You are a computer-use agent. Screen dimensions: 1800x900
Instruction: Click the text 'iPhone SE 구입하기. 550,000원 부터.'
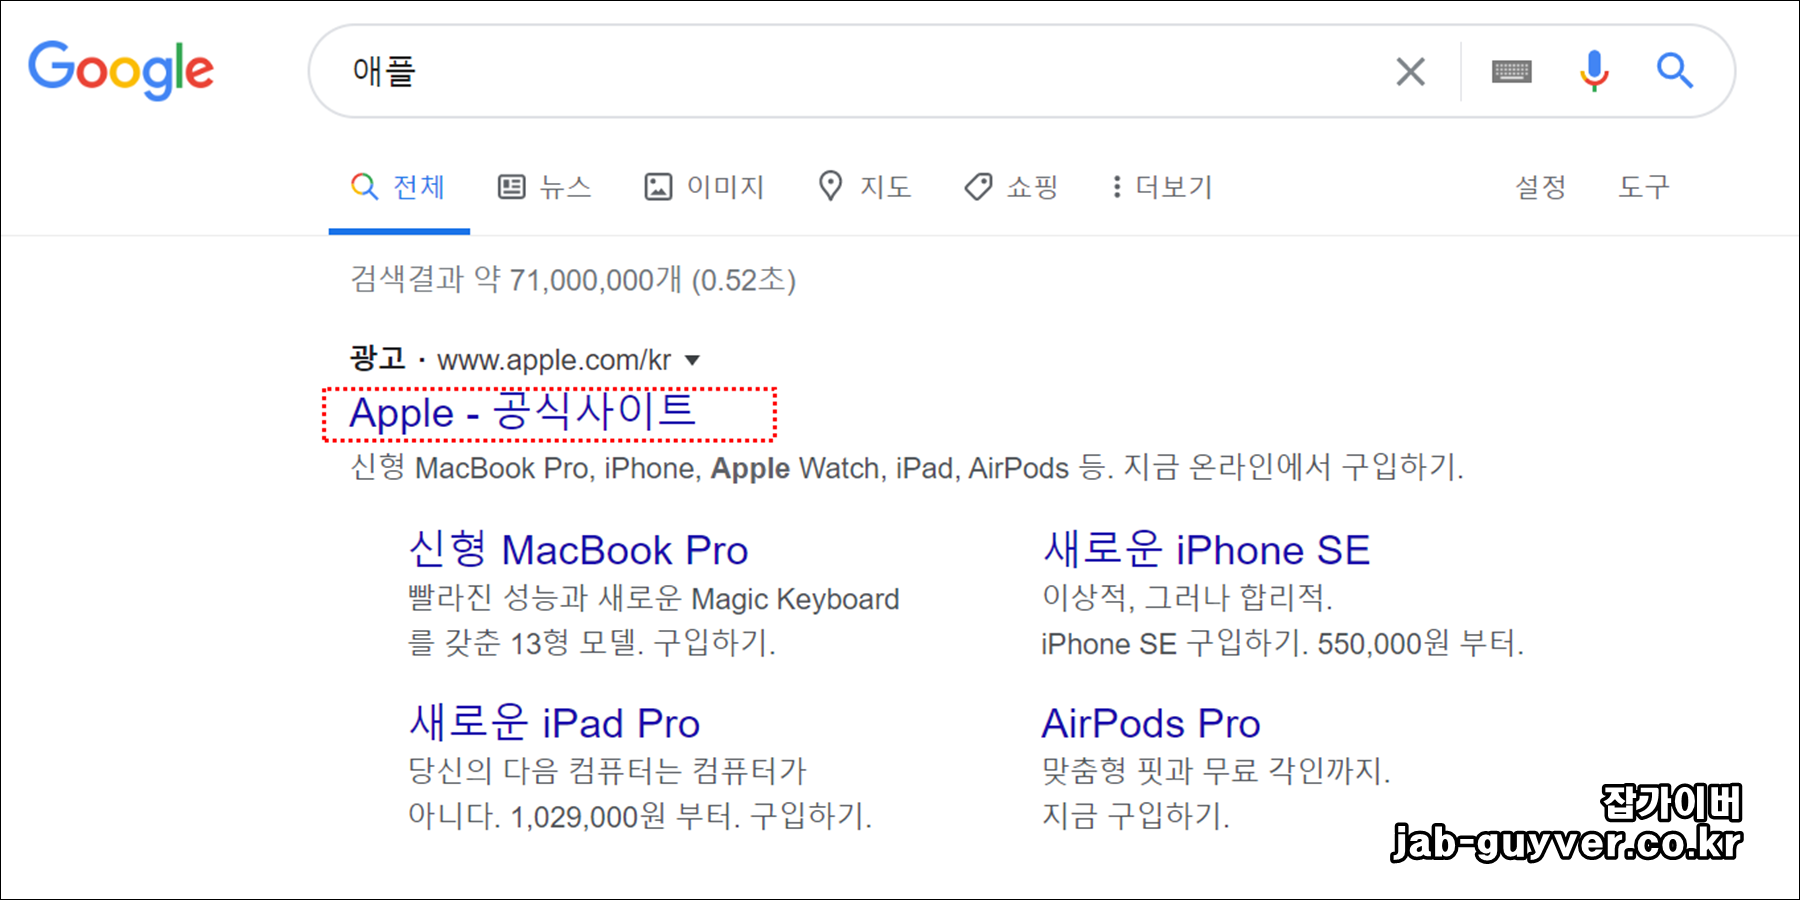[x=1282, y=643]
